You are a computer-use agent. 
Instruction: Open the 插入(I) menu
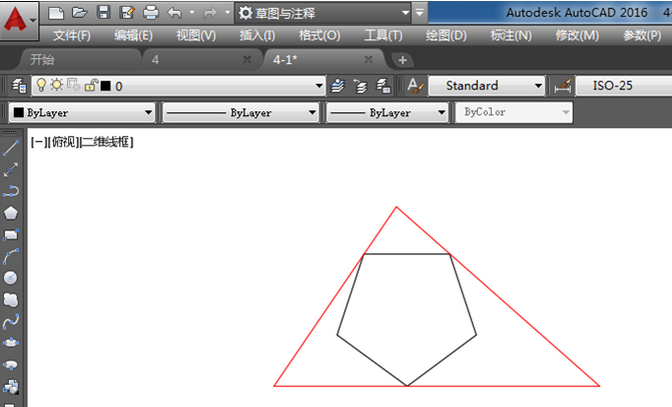point(257,35)
